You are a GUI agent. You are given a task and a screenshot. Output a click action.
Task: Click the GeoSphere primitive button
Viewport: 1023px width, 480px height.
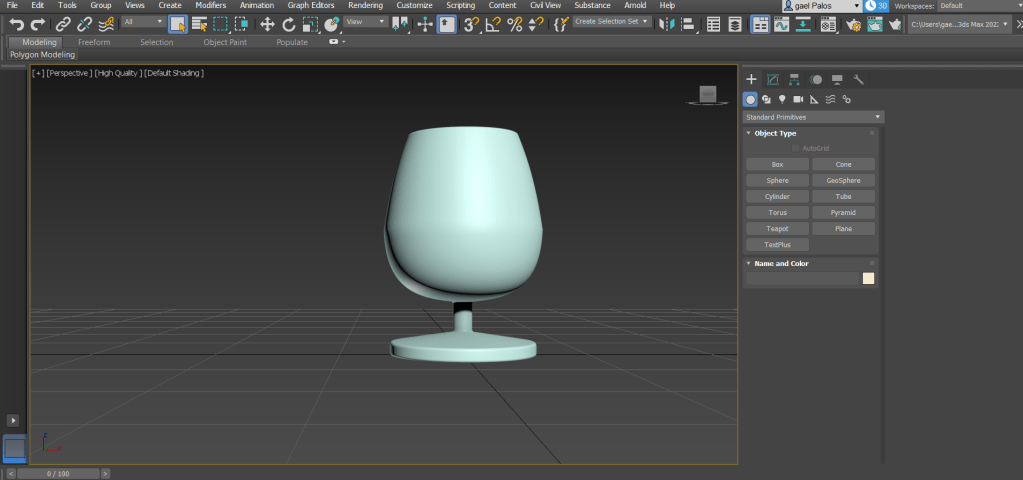point(843,181)
